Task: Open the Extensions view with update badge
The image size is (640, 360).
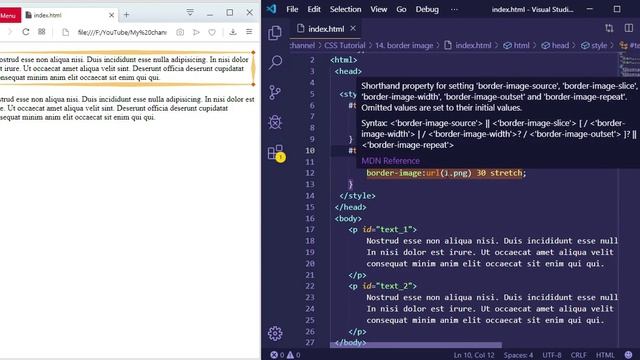Action: (276, 153)
